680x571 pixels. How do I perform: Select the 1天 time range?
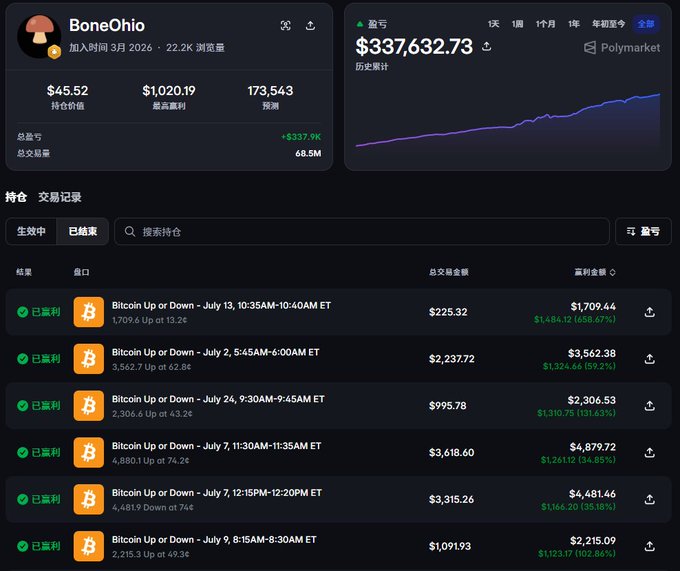(x=493, y=24)
